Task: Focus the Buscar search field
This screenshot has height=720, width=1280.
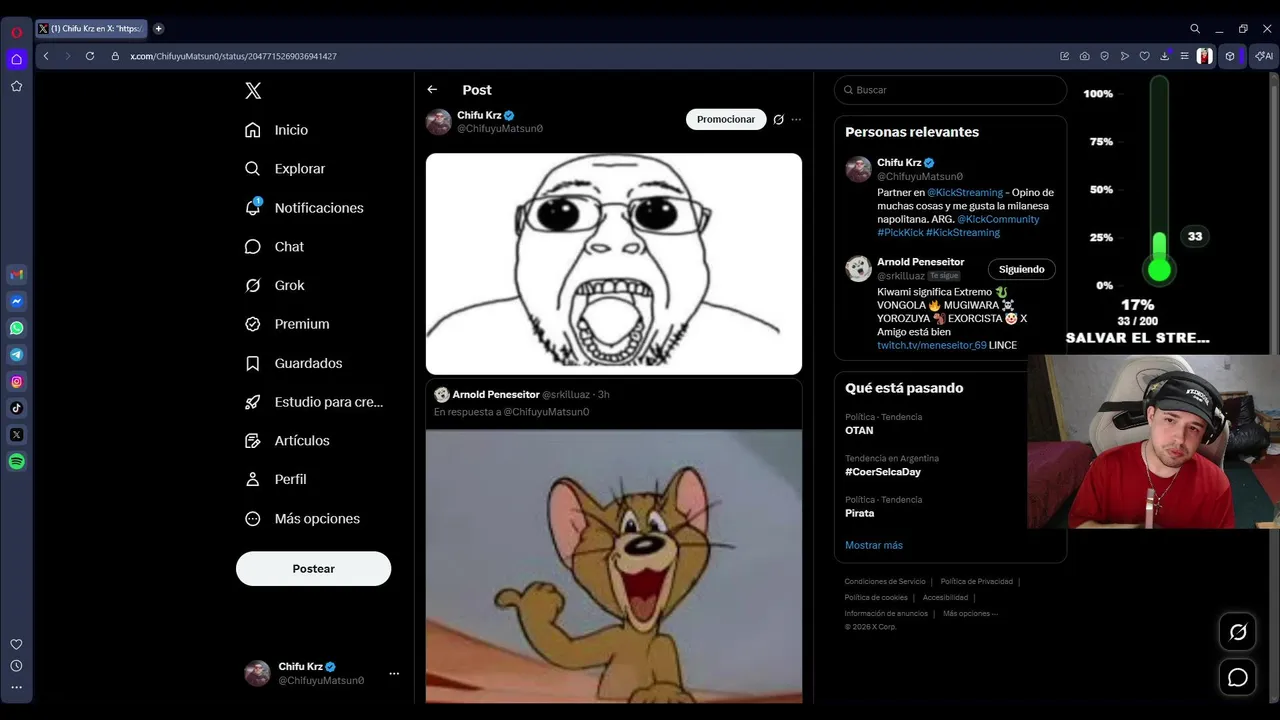Action: [x=950, y=90]
